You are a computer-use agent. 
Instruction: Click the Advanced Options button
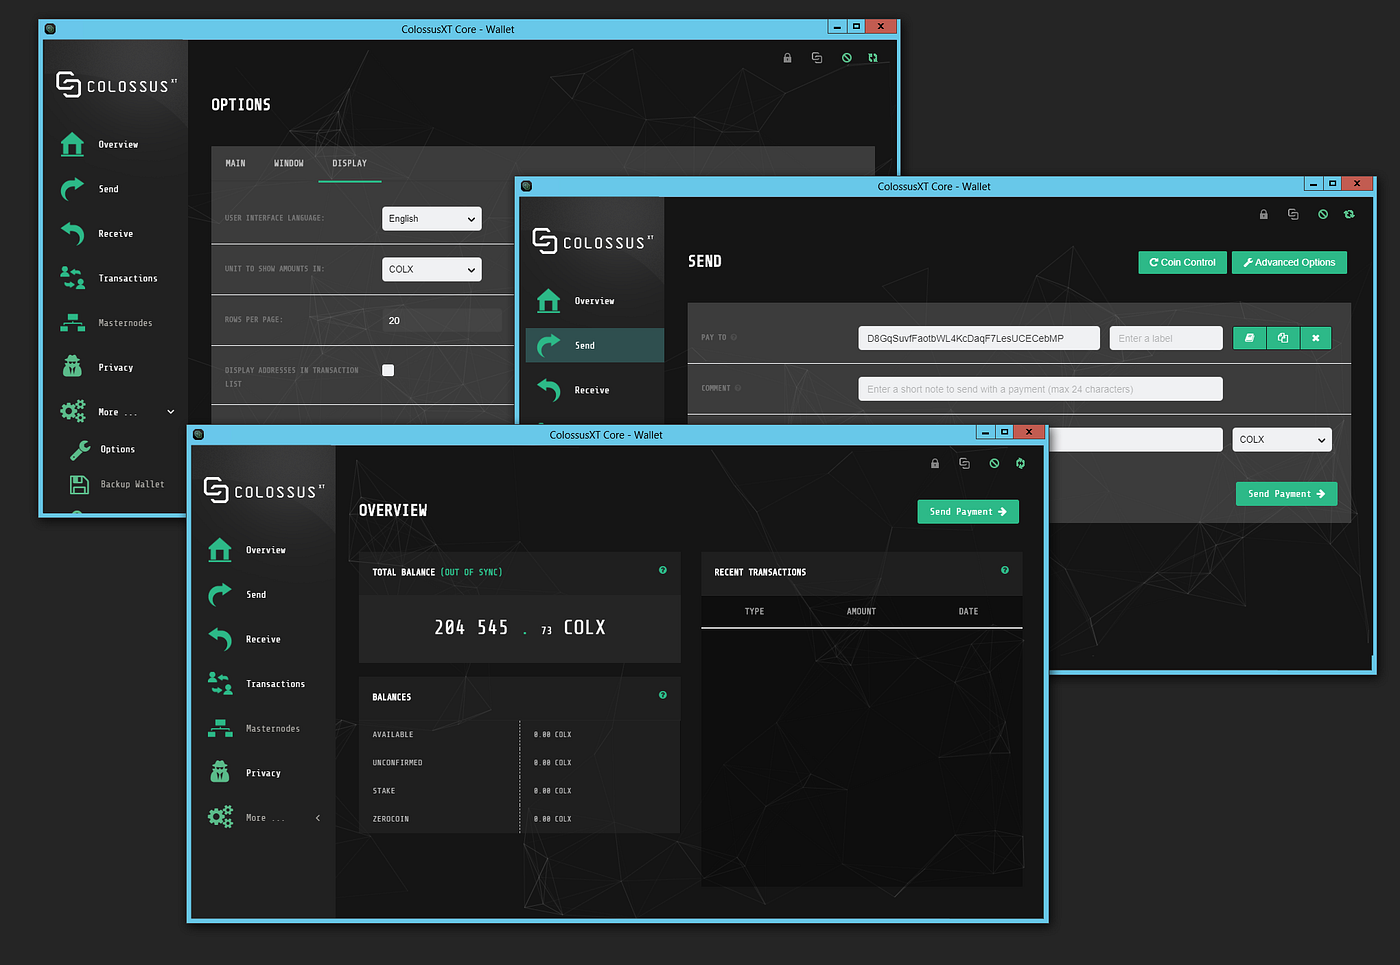pos(1289,262)
